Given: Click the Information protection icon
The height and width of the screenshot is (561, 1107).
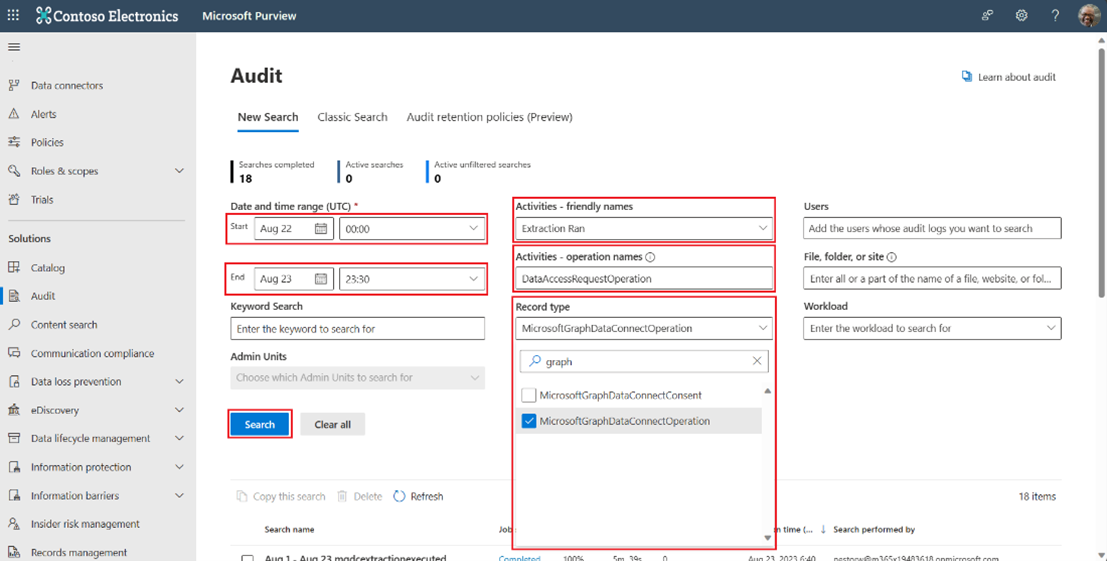Looking at the screenshot, I should 13,467.
